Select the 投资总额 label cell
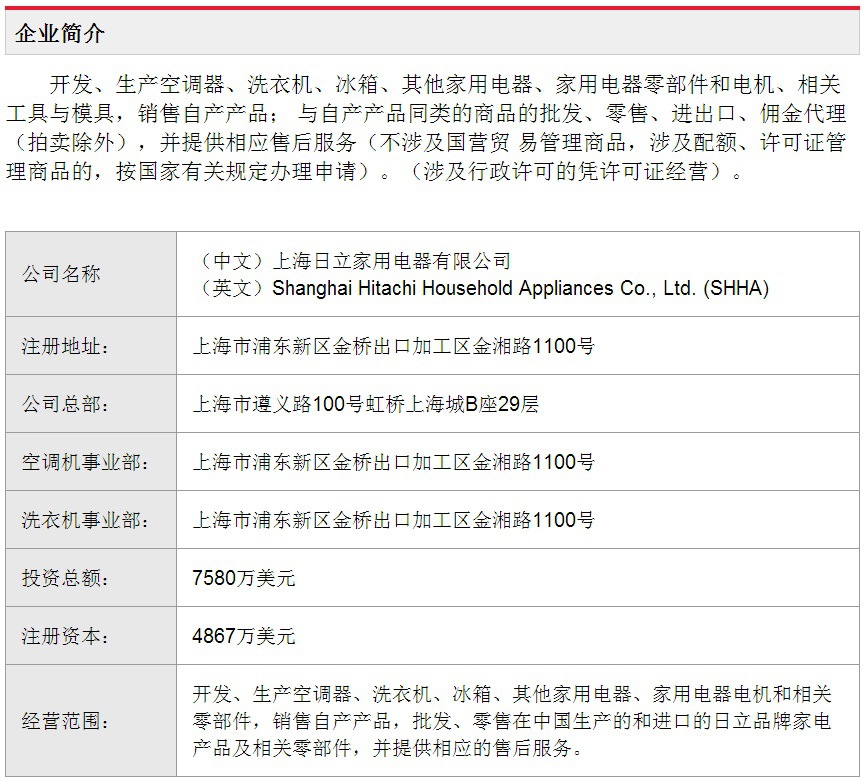 click(x=91, y=578)
